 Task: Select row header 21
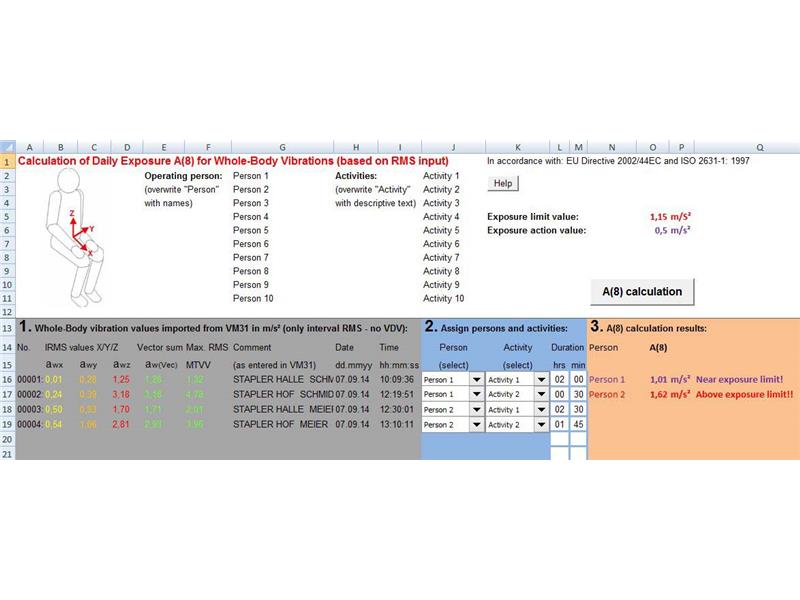[x=7, y=454]
